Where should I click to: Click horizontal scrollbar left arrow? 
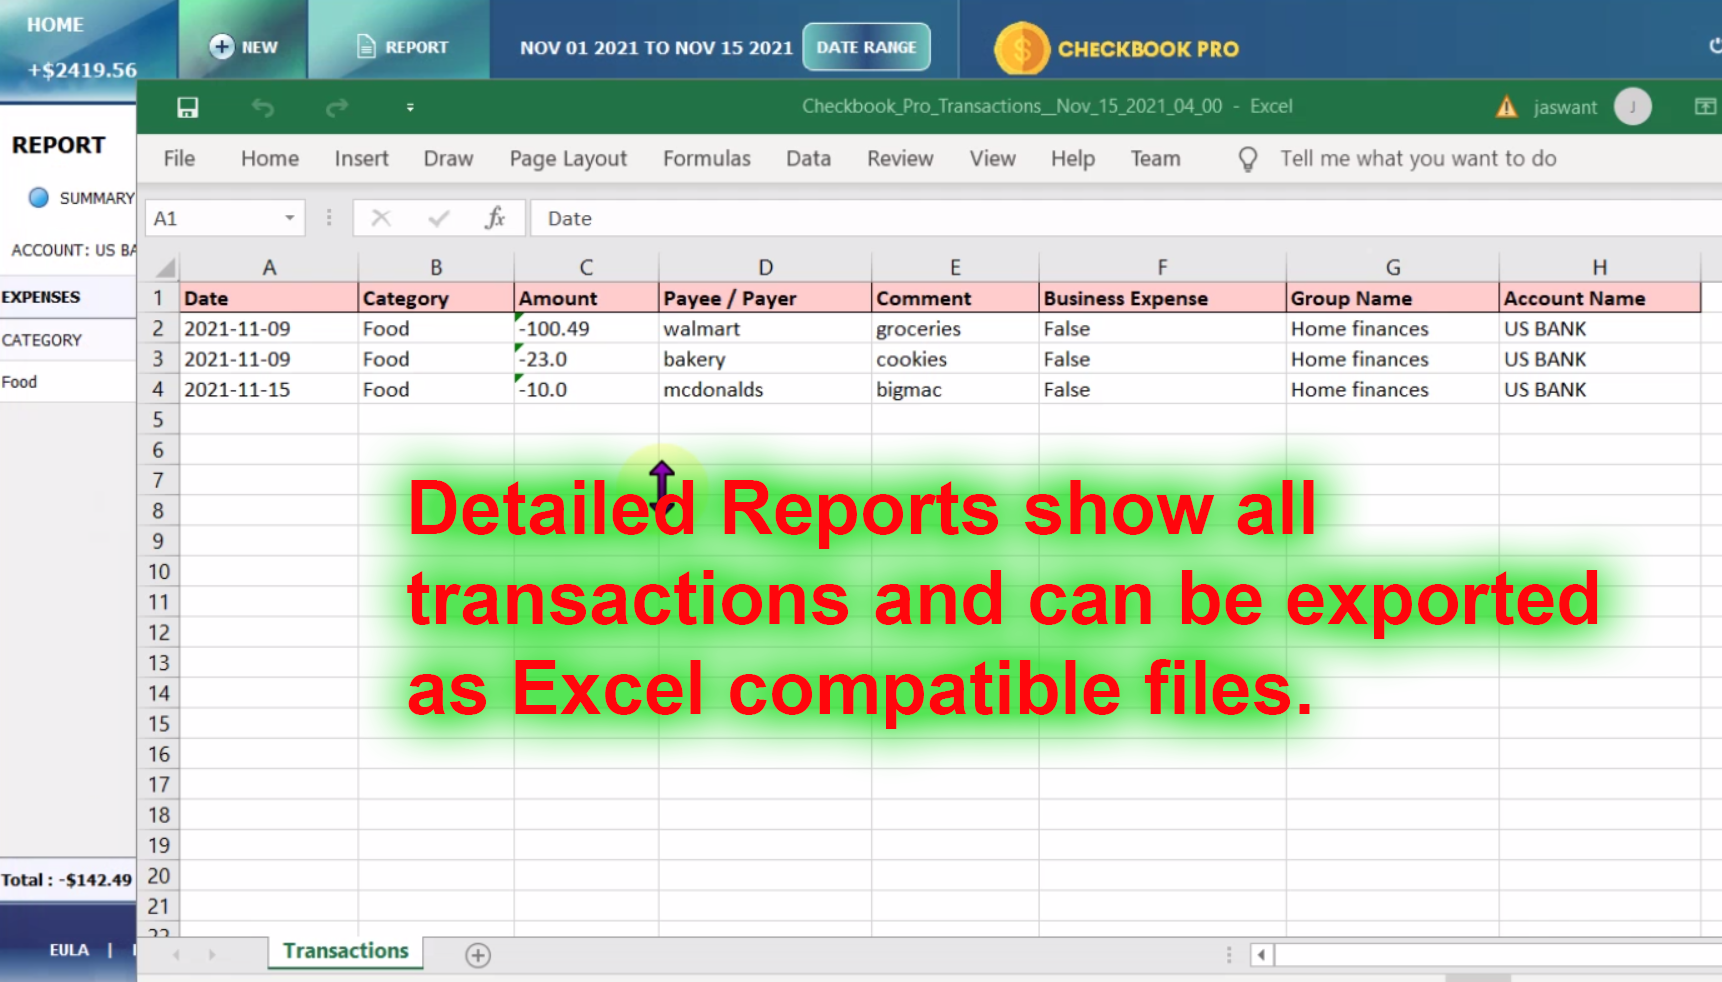[x=1261, y=955]
